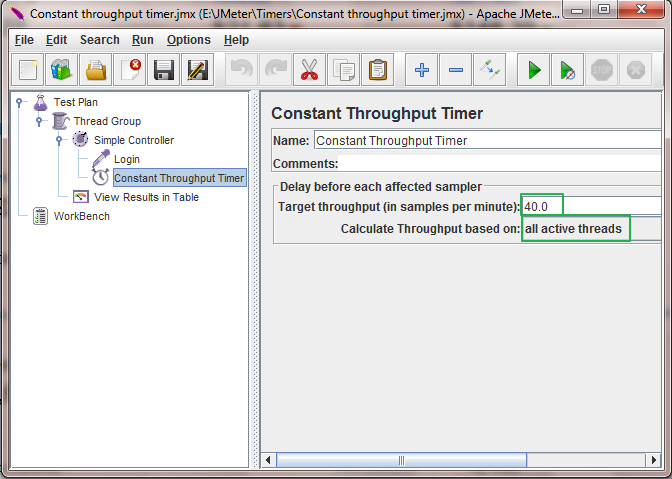The width and height of the screenshot is (672, 479).
Task: Click the Name input field
Action: 488,141
